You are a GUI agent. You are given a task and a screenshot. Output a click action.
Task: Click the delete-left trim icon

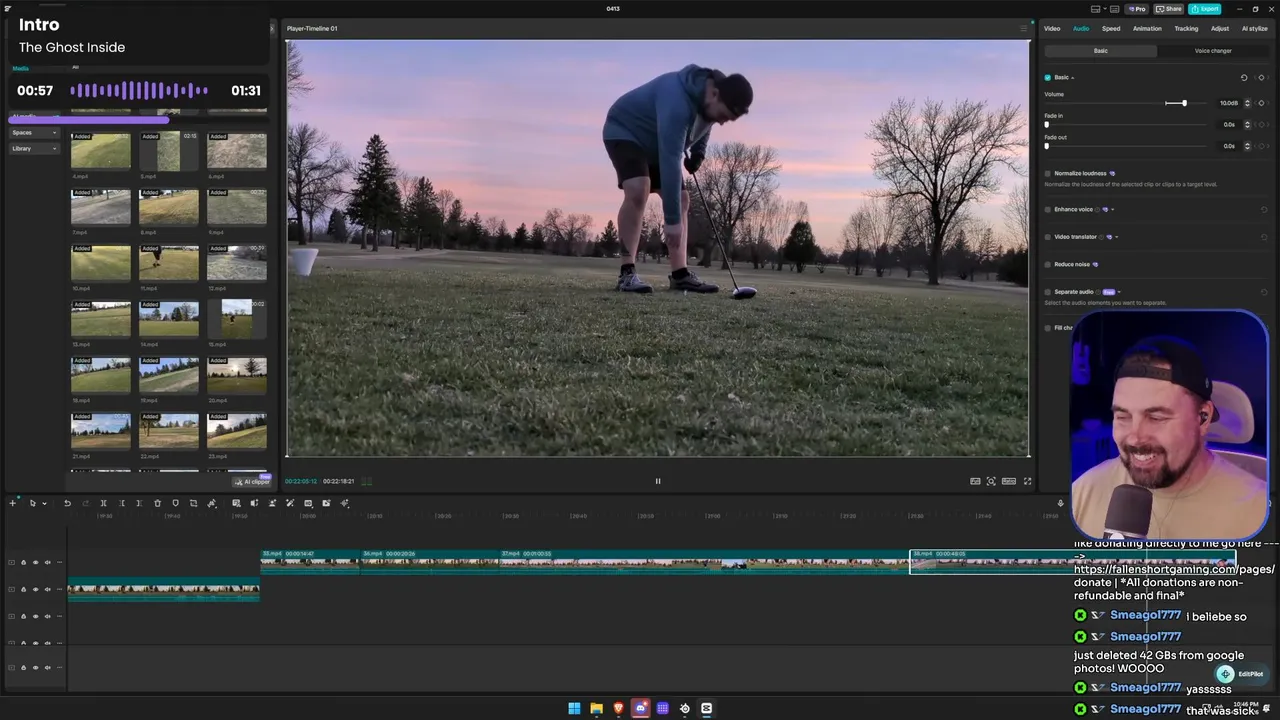[x=122, y=503]
